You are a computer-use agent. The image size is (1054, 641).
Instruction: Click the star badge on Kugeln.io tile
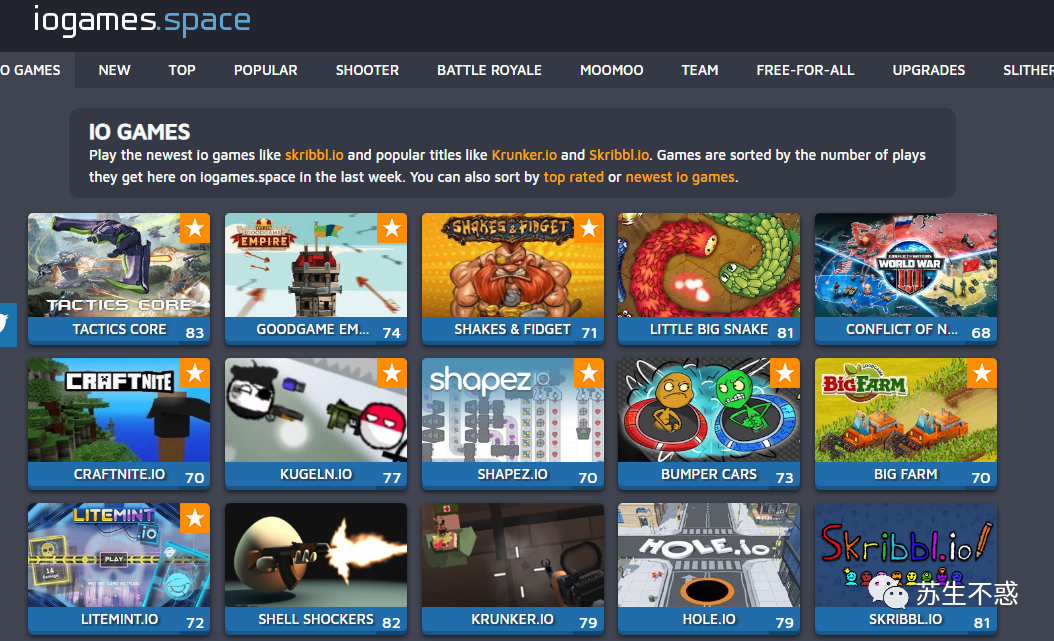[392, 373]
